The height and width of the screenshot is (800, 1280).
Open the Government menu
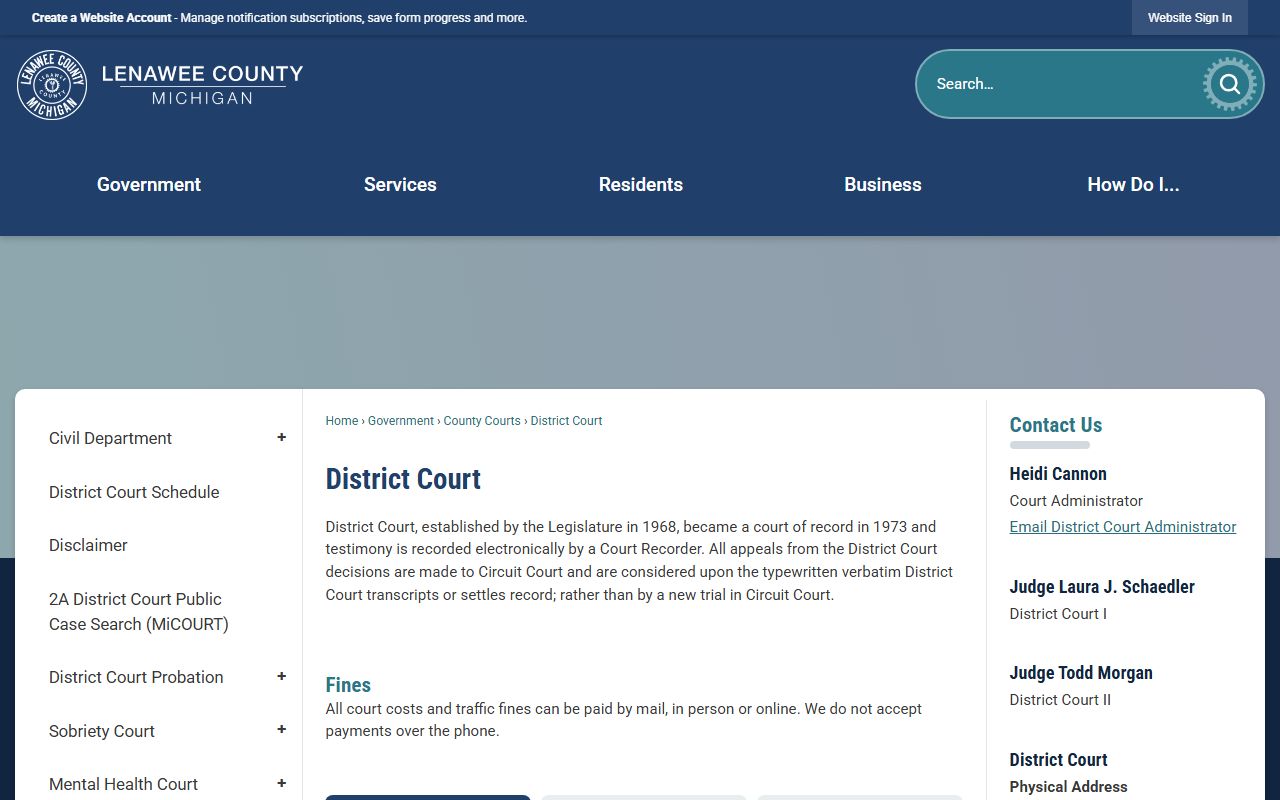pos(149,184)
